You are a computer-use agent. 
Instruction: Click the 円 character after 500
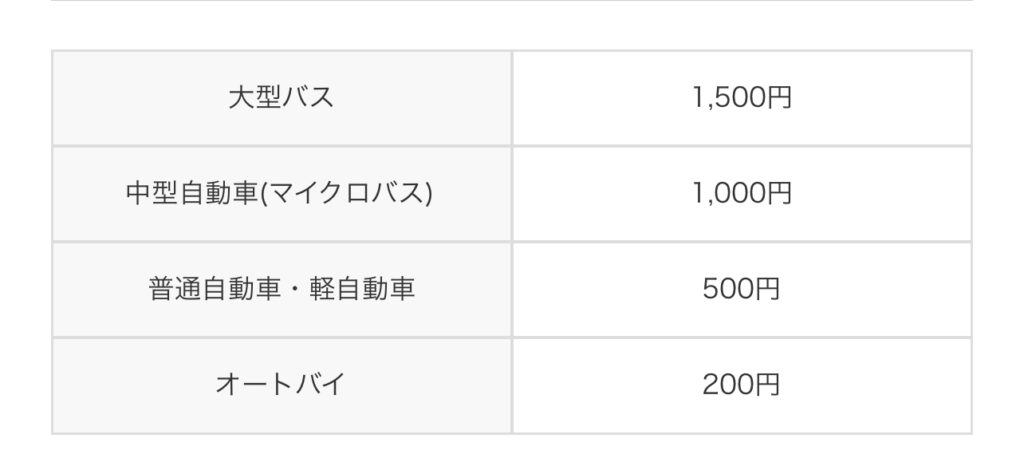[x=767, y=289]
